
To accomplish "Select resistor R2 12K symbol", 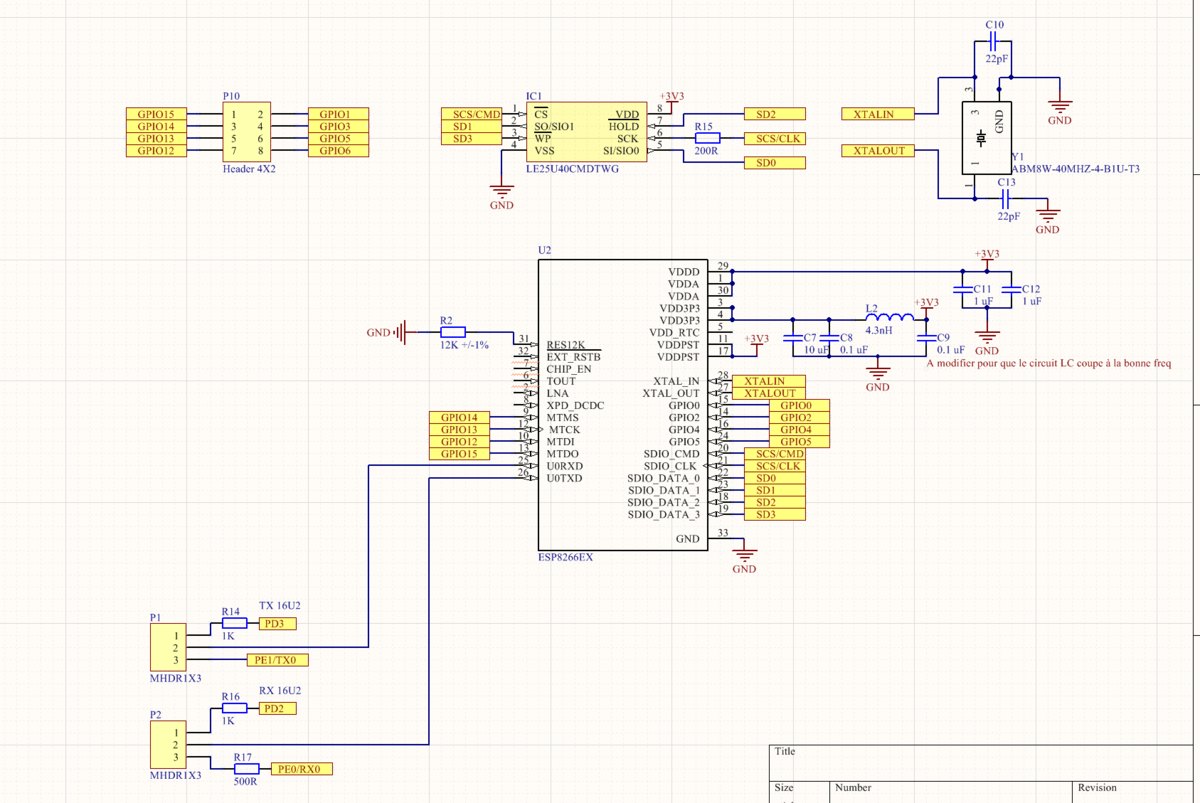I will coord(452,332).
